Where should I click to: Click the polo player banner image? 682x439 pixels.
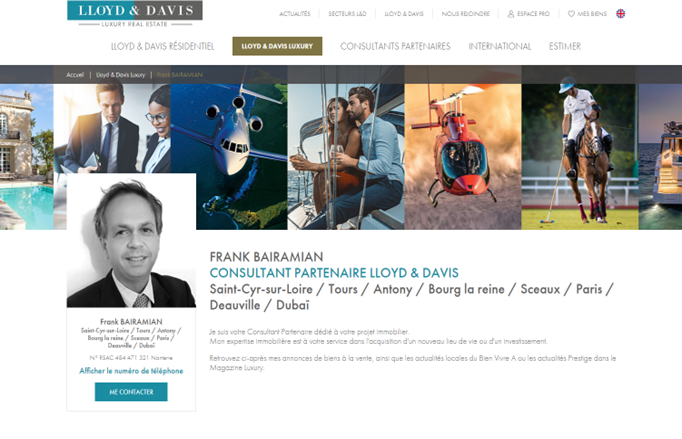click(580, 157)
